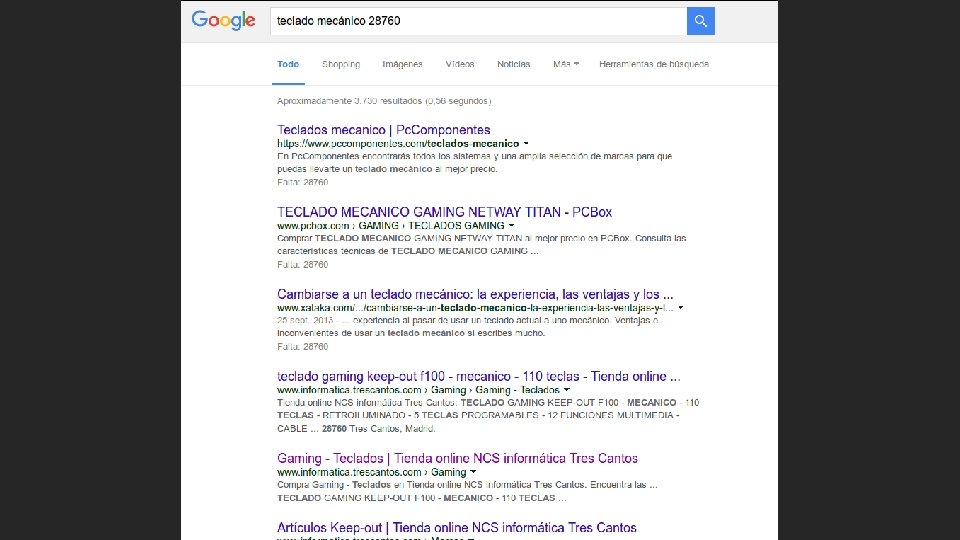This screenshot has height=540, width=960.
Task: Go to the Vídeos tab
Action: 460,64
